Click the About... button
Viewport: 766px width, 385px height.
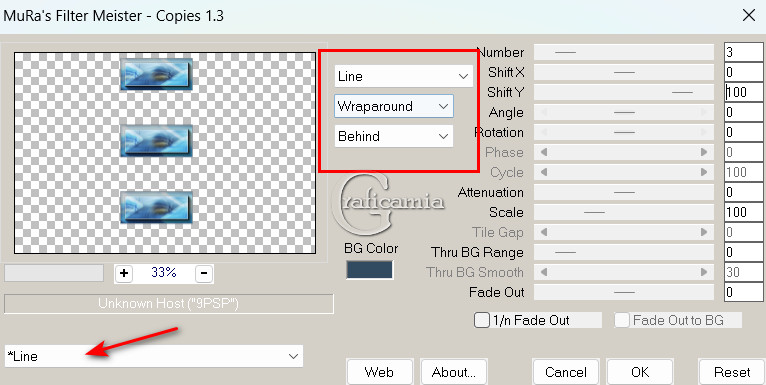453,372
